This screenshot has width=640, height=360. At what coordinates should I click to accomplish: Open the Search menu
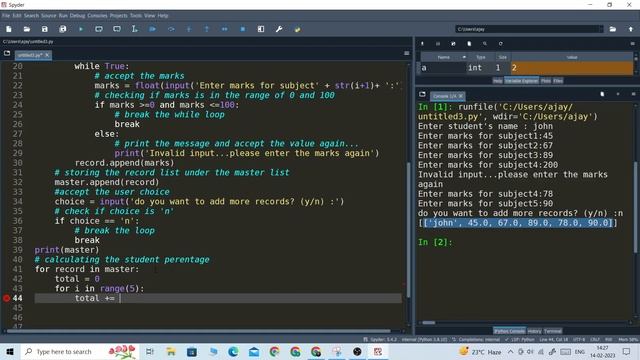[31, 16]
